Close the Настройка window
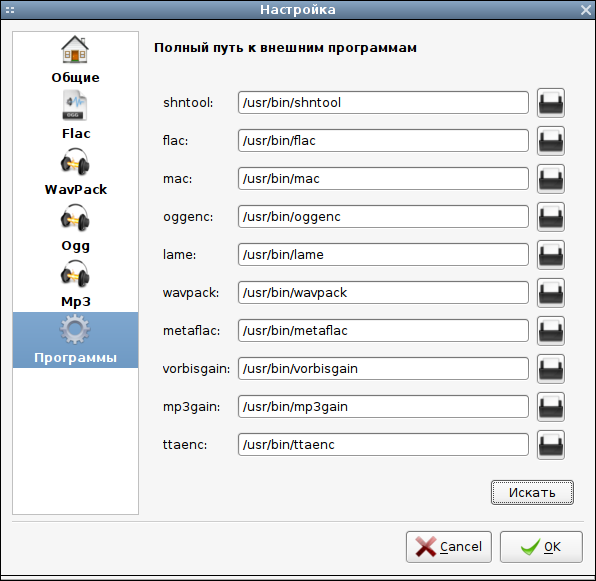 tap(586, 10)
